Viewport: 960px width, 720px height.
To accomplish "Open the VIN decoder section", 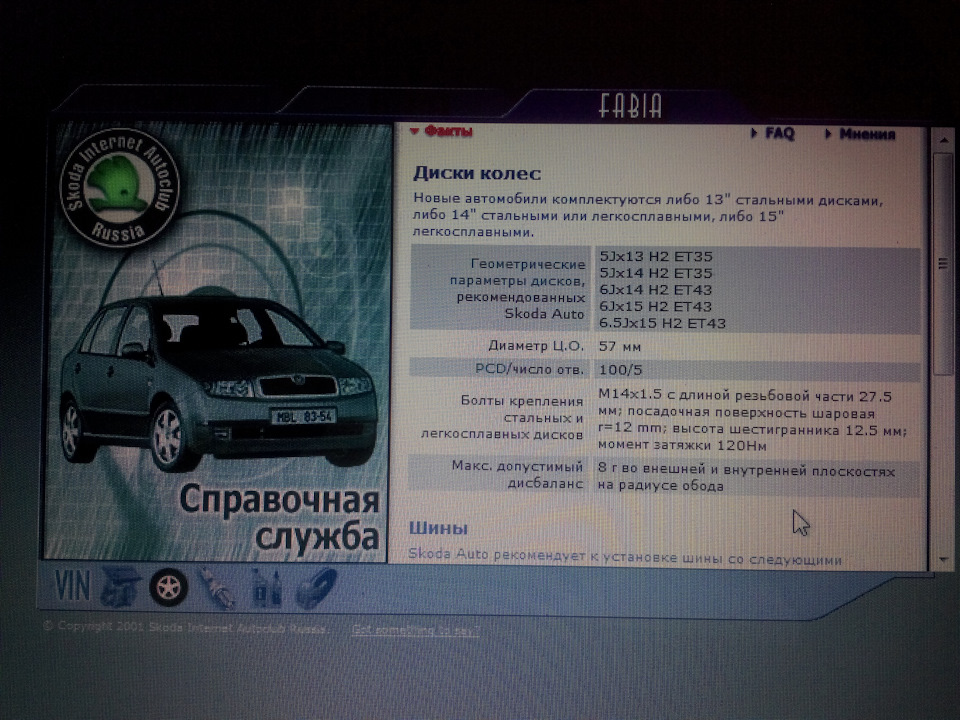I will coord(72,587).
